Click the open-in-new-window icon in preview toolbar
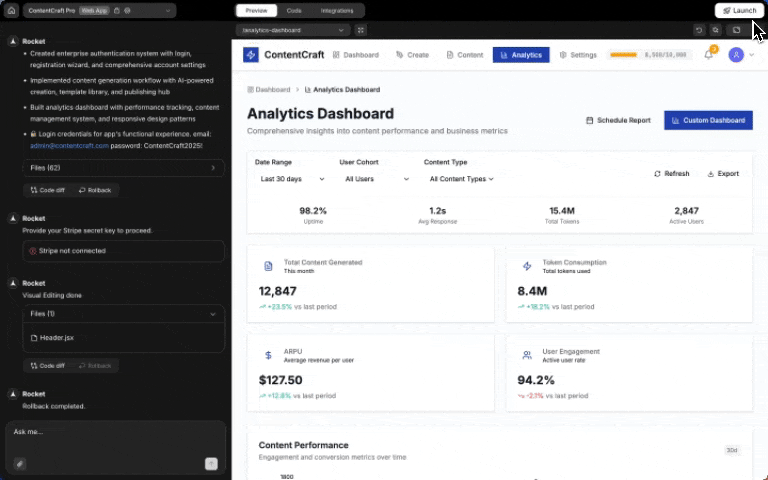768x480 pixels. [x=736, y=30]
